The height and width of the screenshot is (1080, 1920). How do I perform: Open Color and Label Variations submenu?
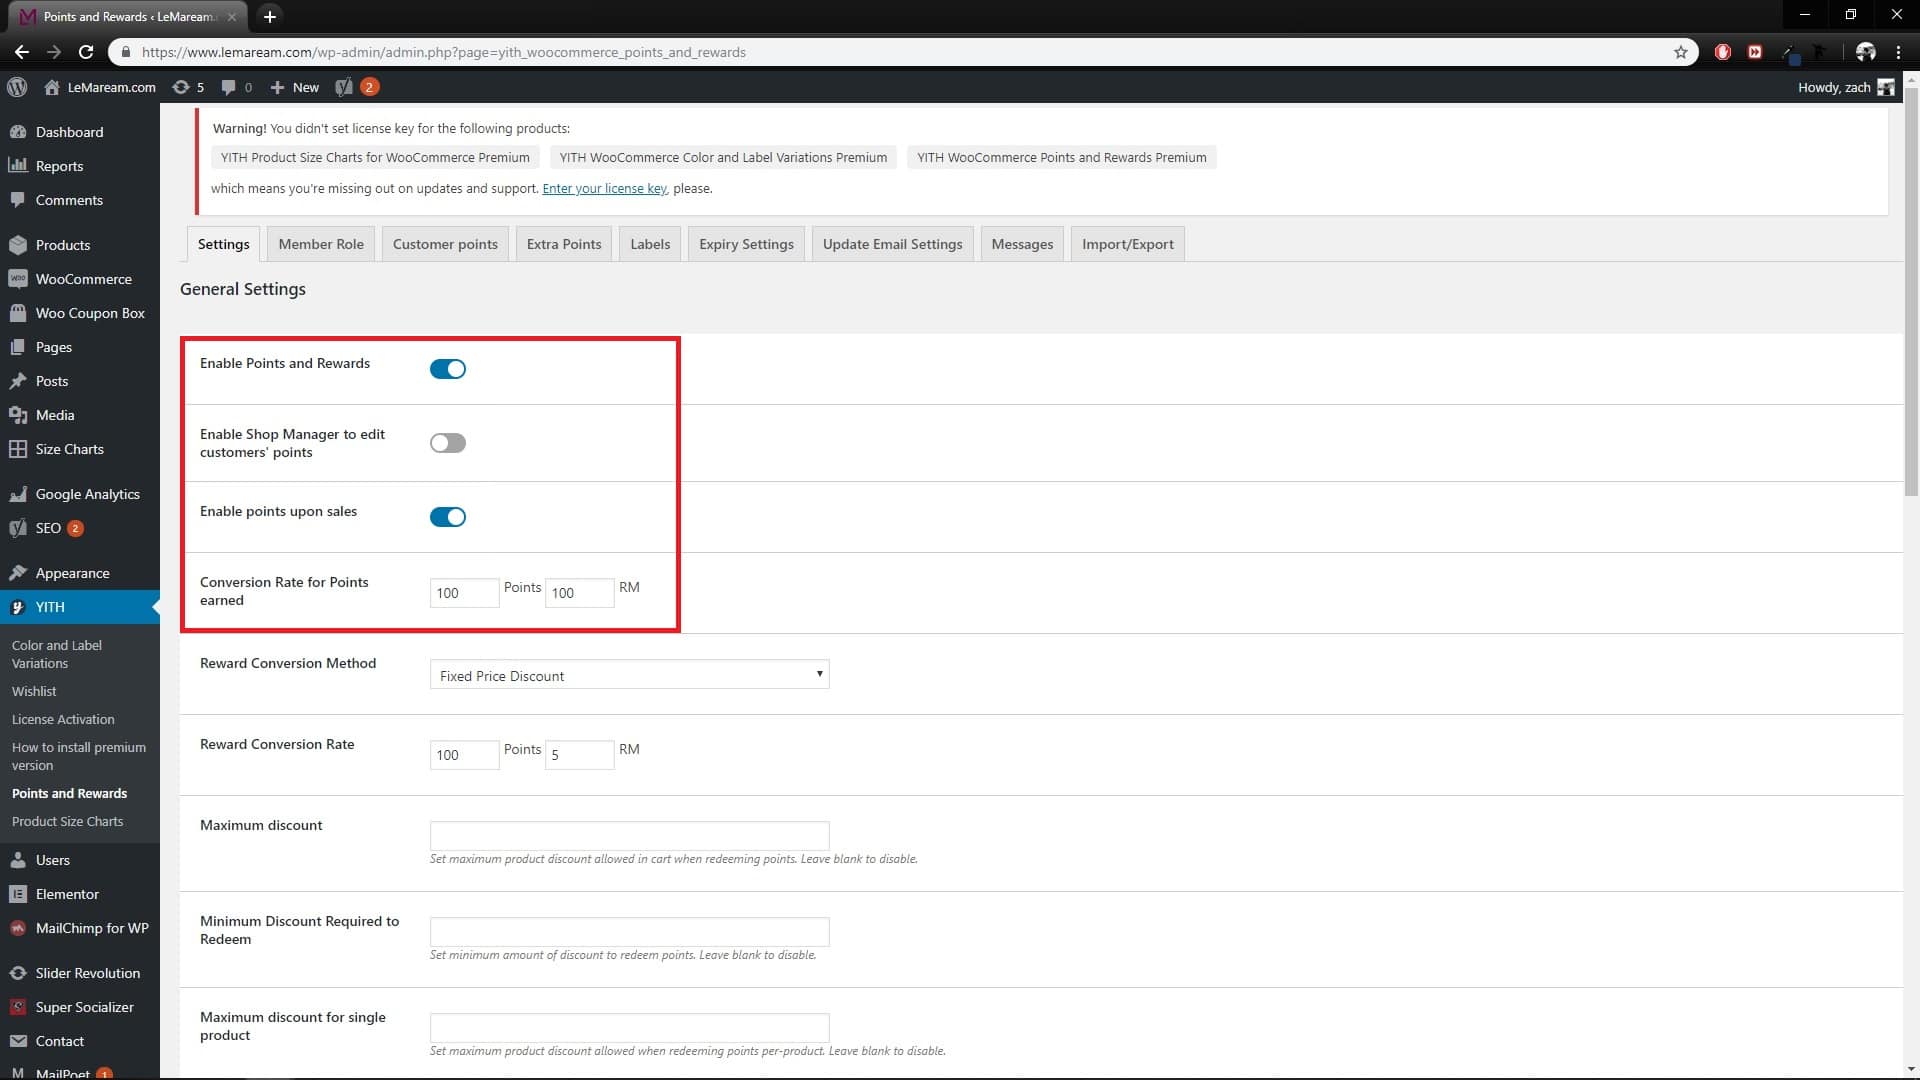coord(57,654)
